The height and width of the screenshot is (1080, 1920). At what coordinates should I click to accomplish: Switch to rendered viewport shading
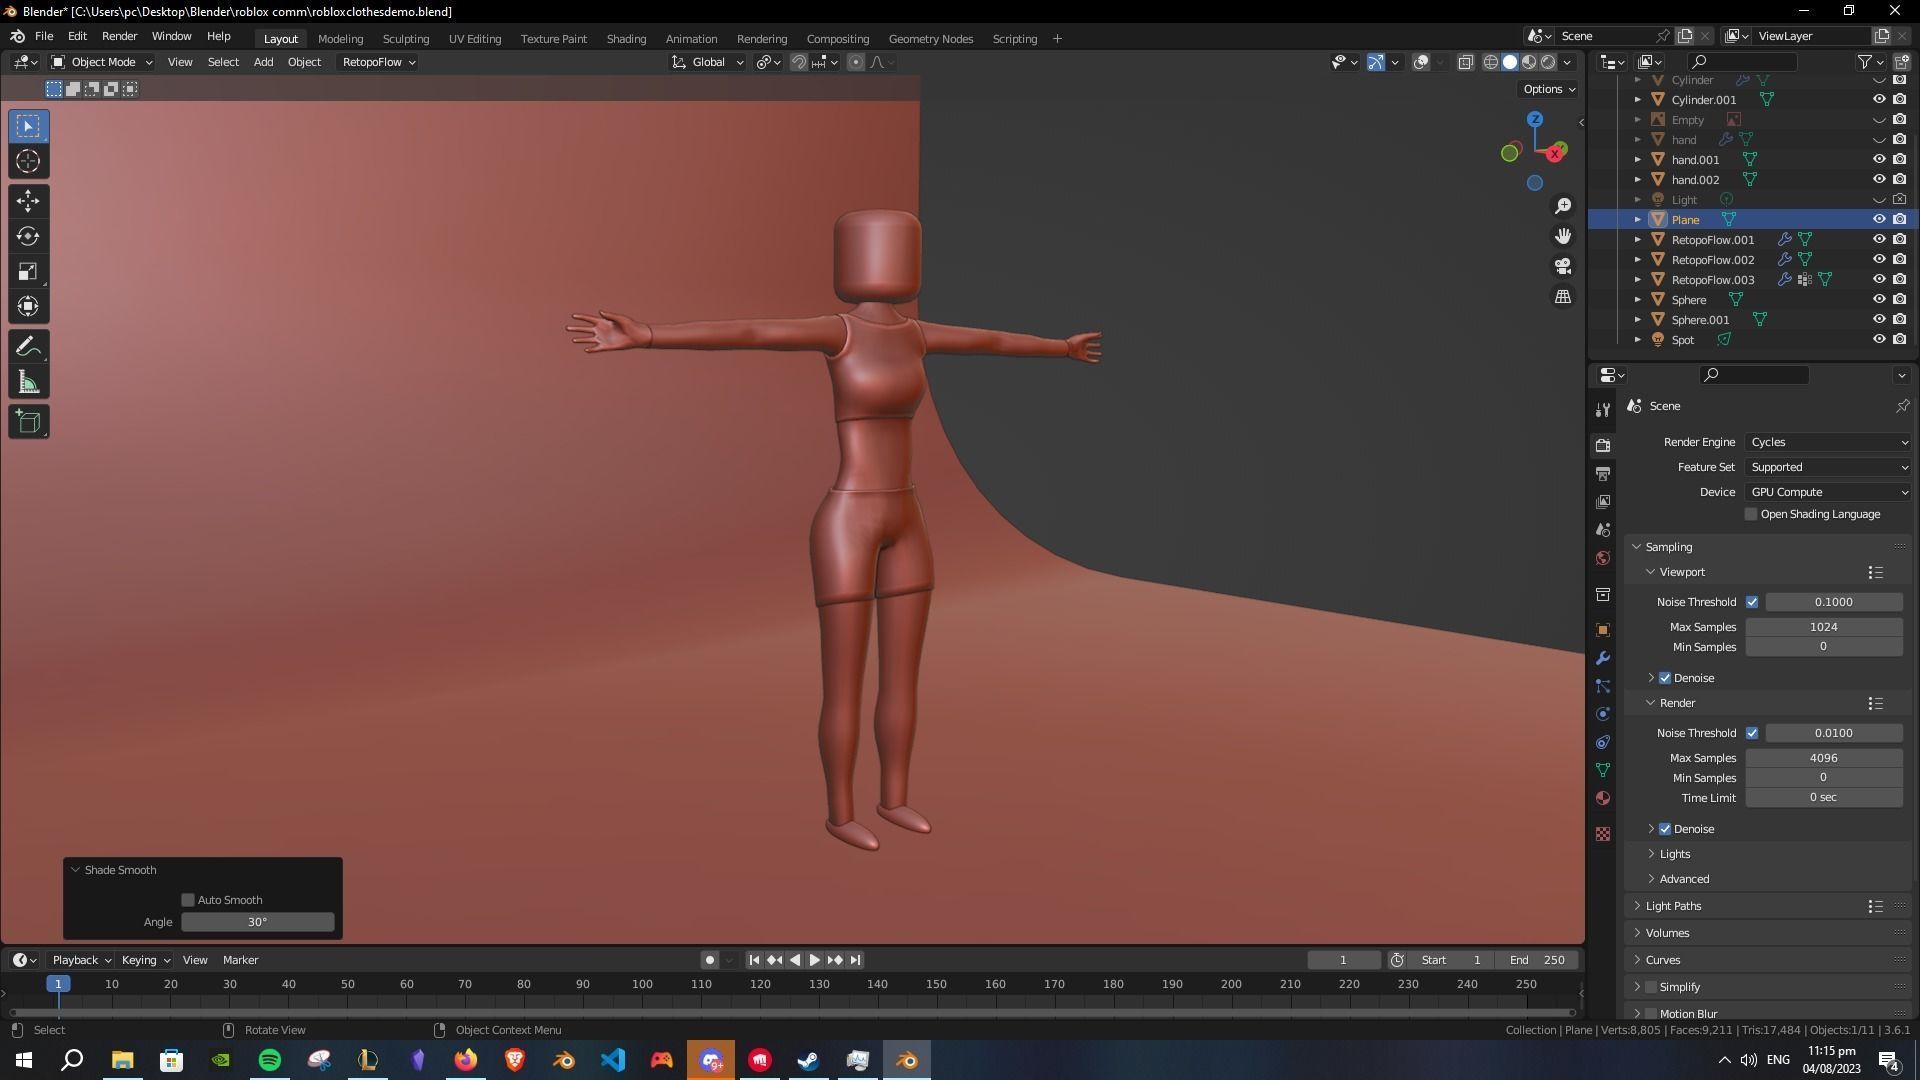(x=1548, y=62)
